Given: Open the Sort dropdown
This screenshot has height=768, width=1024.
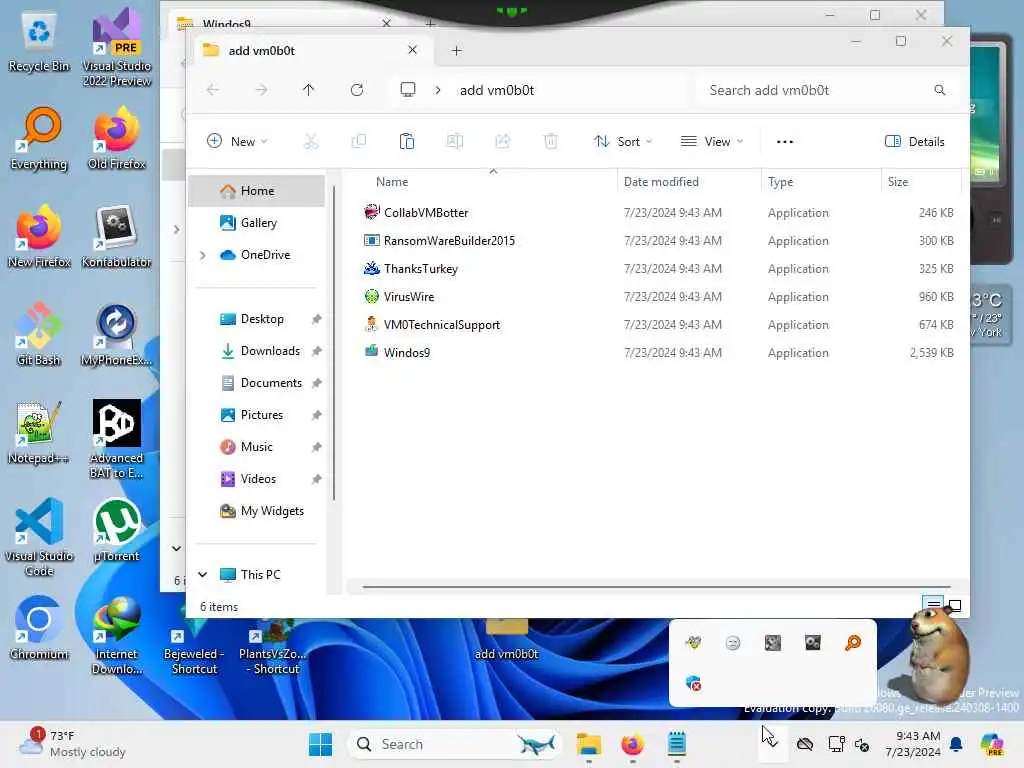Looking at the screenshot, I should [x=622, y=142].
